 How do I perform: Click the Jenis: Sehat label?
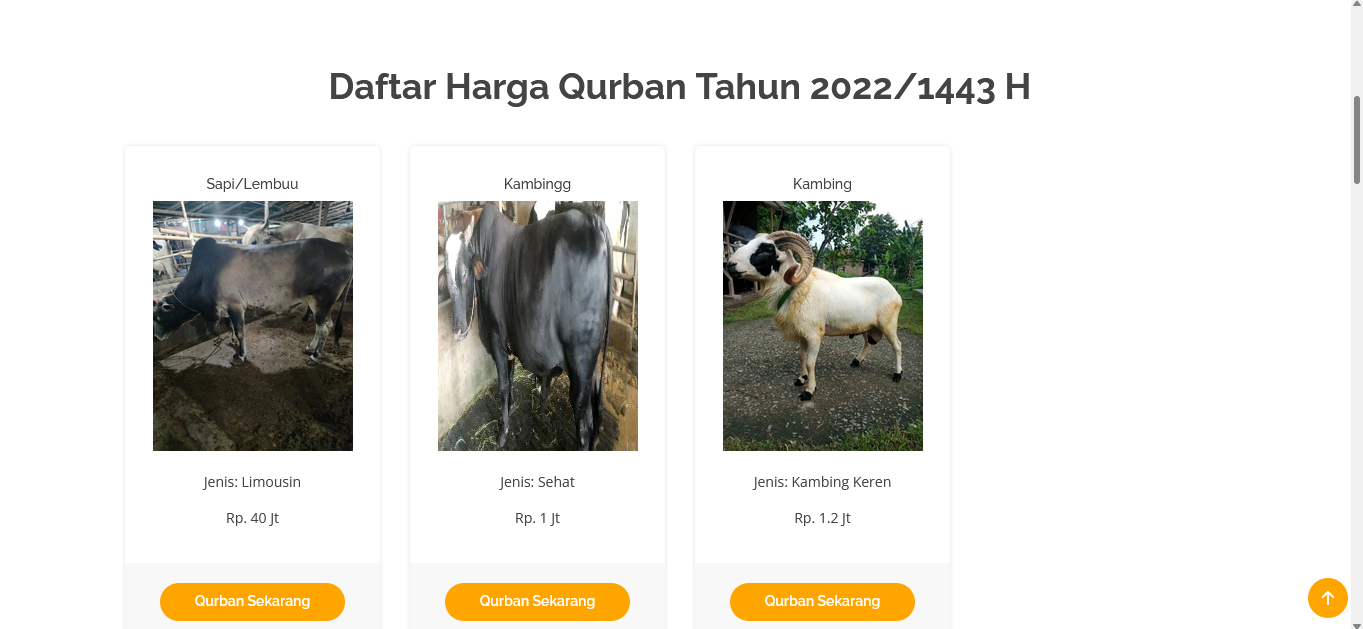pyautogui.click(x=537, y=482)
